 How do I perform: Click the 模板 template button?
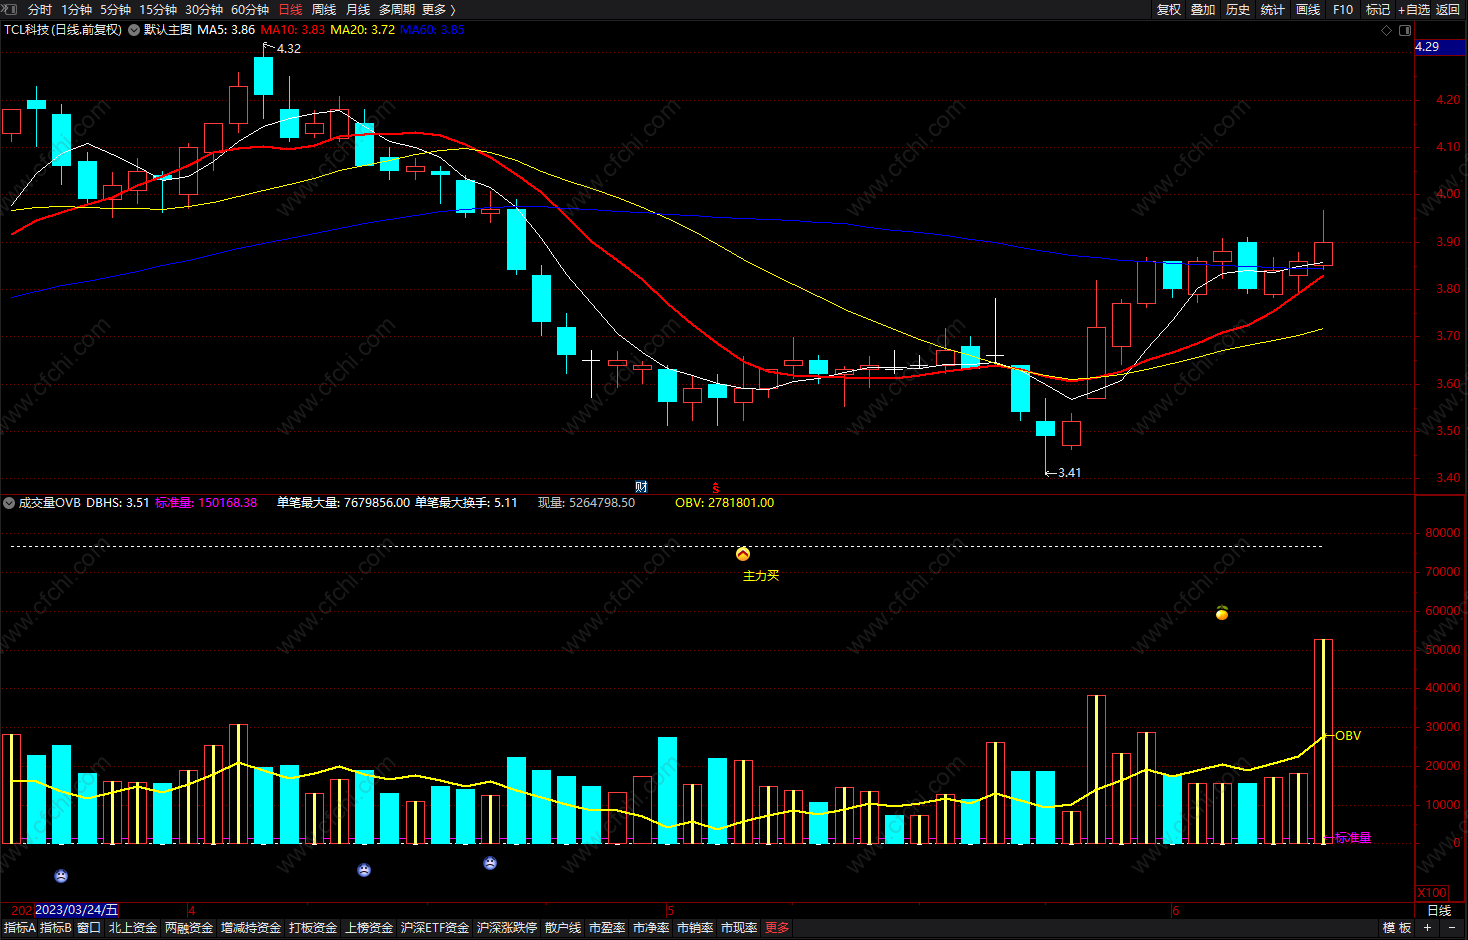tap(1397, 928)
